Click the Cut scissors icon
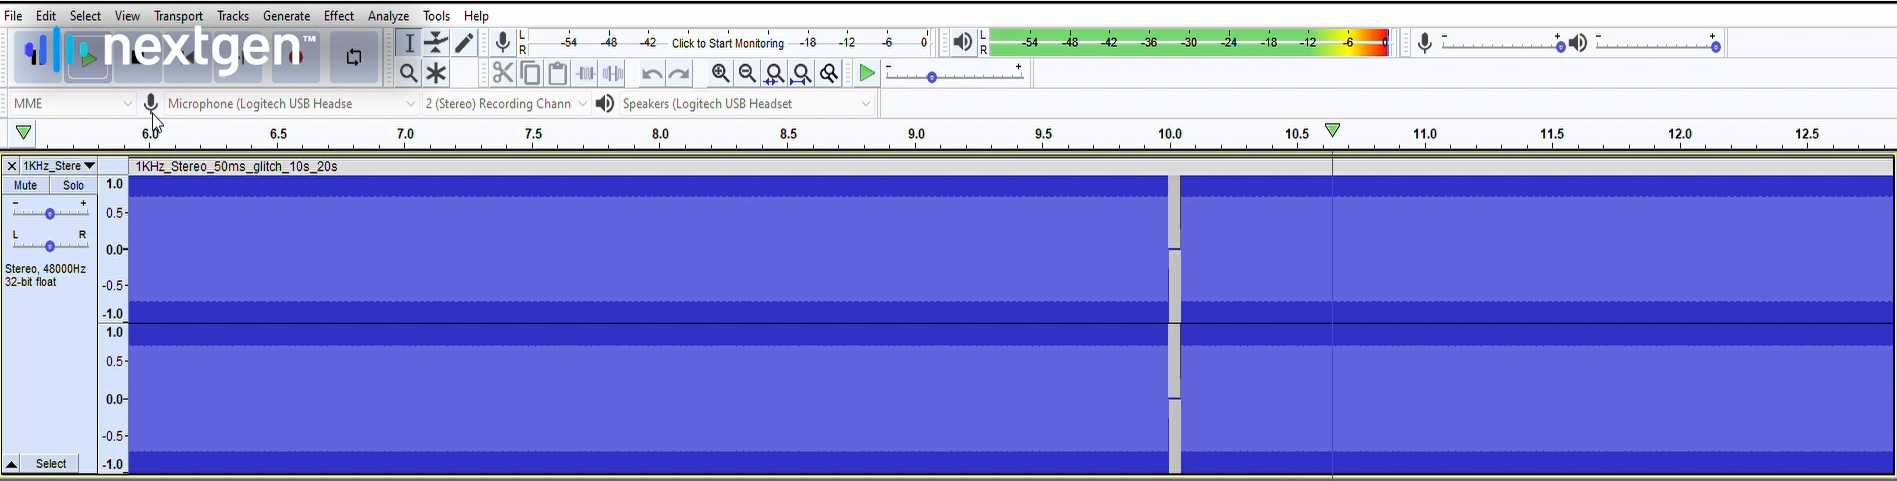This screenshot has height=481, width=1897. [x=502, y=73]
